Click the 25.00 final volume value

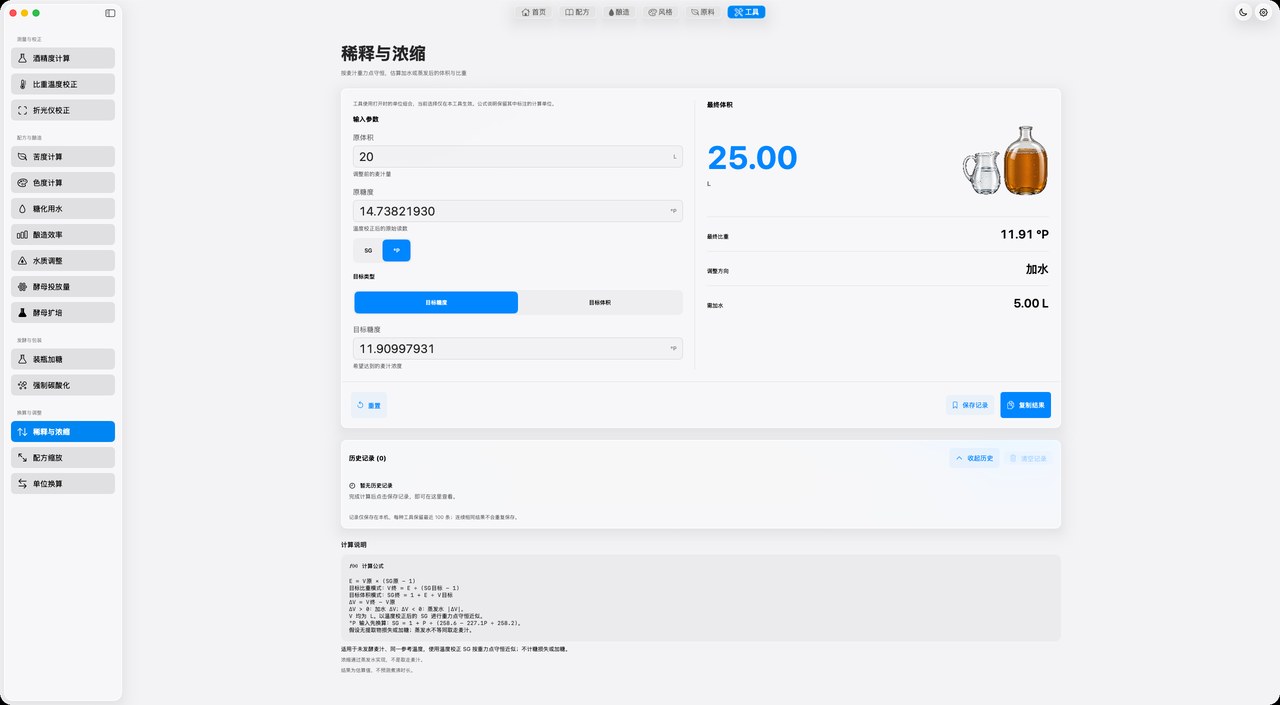tap(752, 158)
